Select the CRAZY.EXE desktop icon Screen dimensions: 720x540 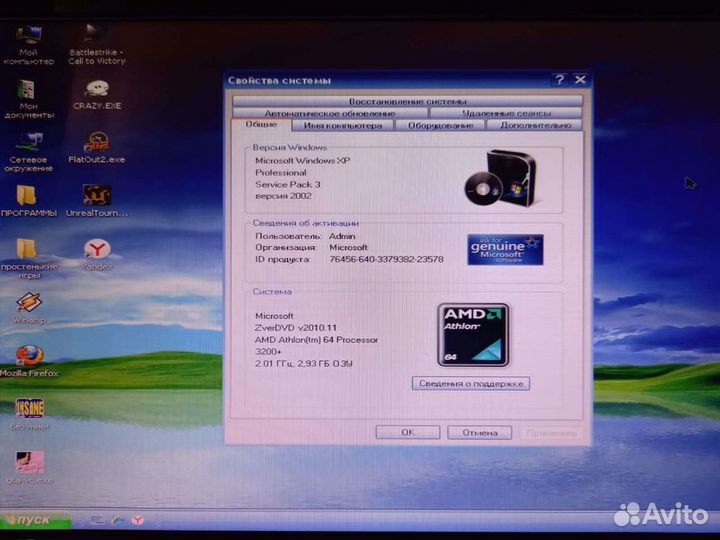pos(97,96)
